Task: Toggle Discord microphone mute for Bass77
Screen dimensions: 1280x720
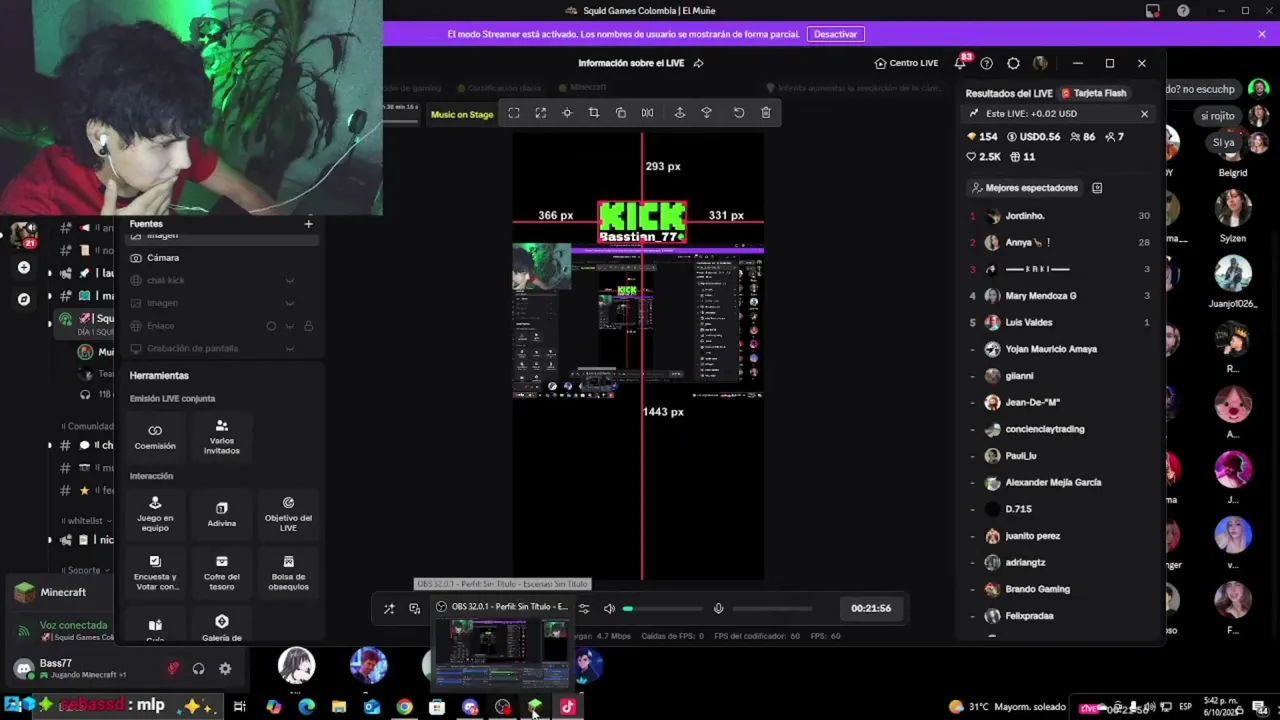Action: point(173,669)
